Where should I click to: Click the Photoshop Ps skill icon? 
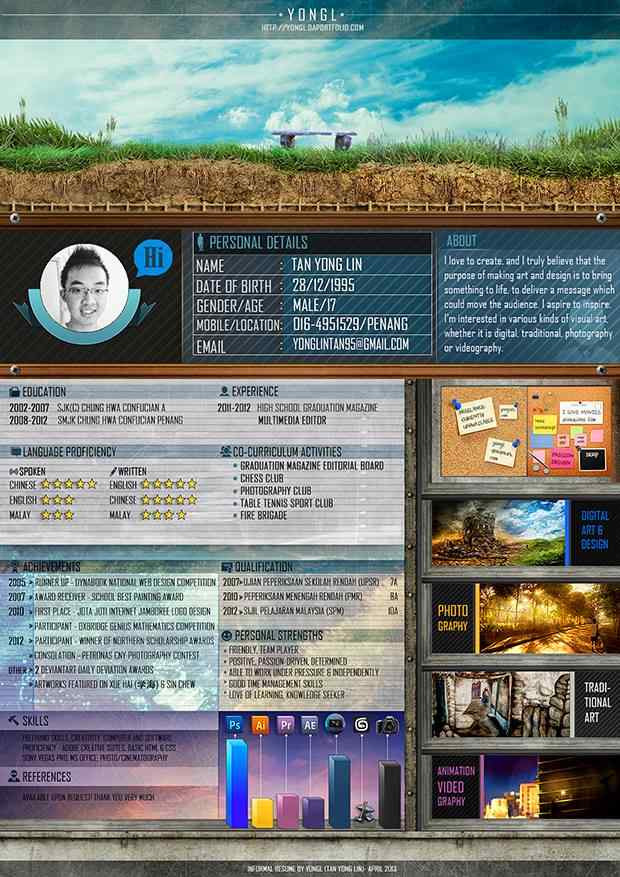pos(236,724)
